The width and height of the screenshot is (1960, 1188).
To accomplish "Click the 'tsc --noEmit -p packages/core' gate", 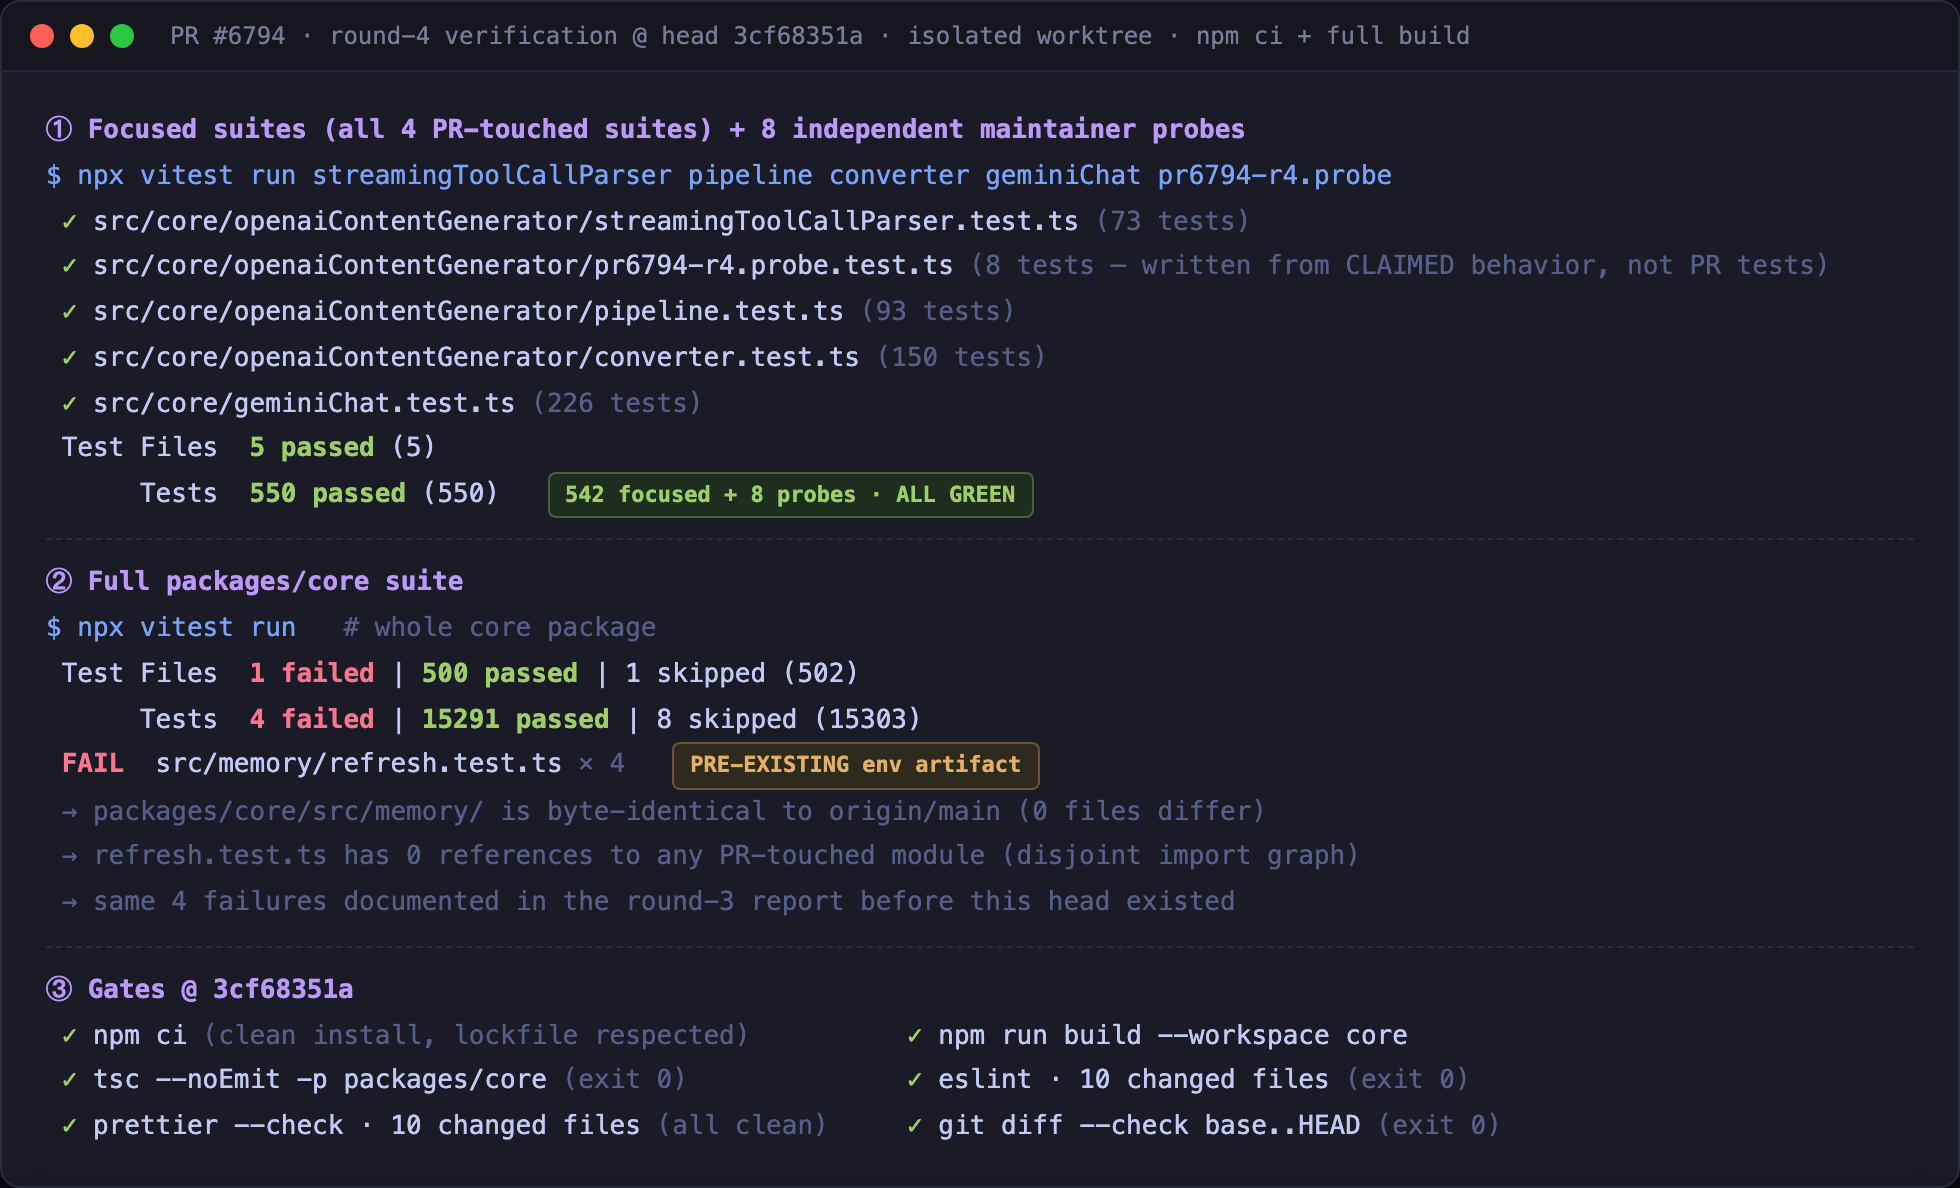I will click(x=374, y=1079).
